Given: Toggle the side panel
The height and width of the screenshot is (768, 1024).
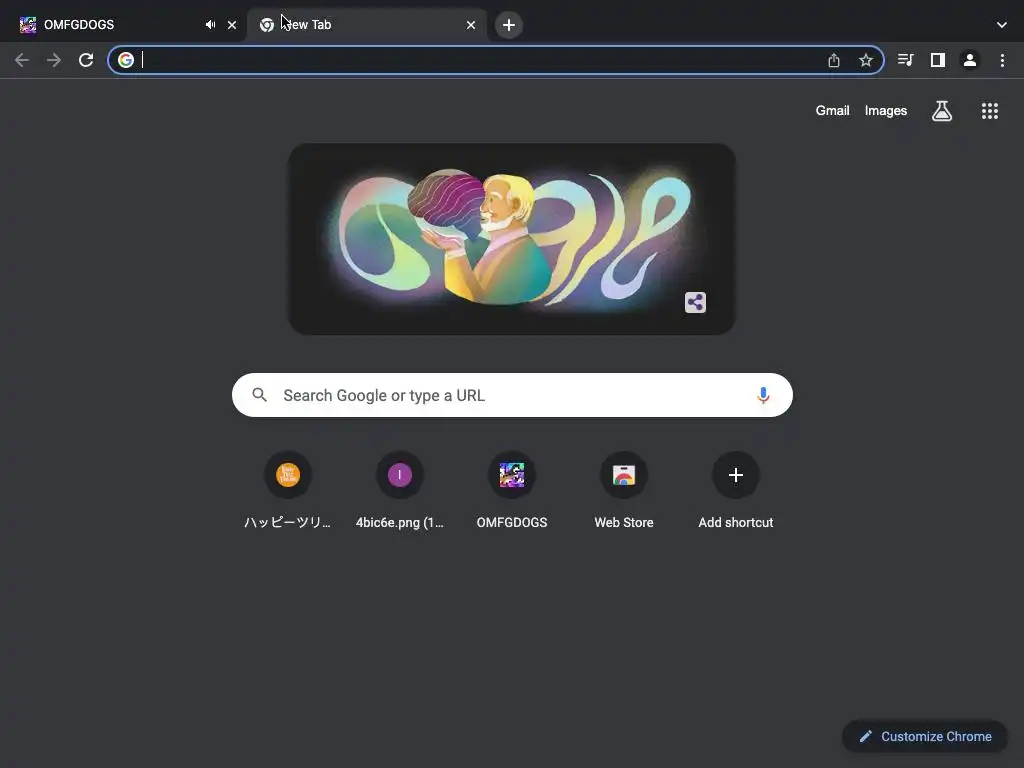Looking at the screenshot, I should 938,60.
